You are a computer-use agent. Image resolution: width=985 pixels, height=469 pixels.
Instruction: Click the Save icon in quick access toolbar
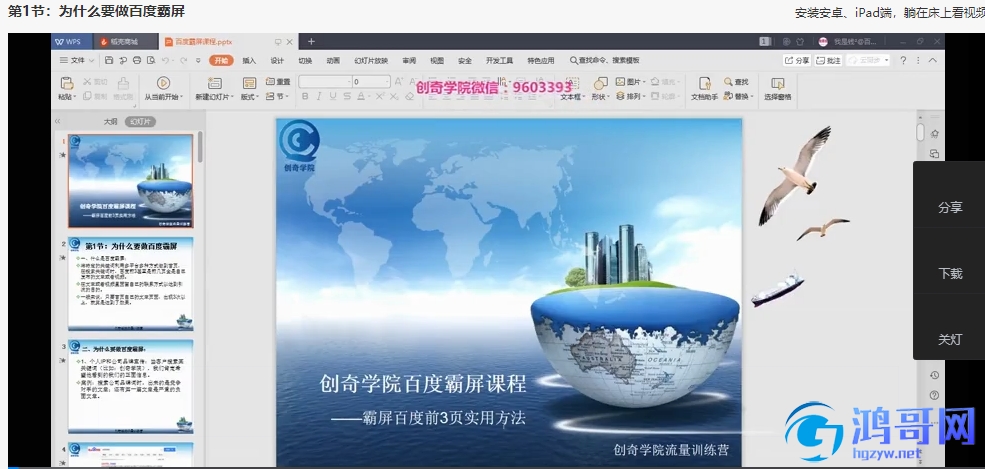pos(109,60)
